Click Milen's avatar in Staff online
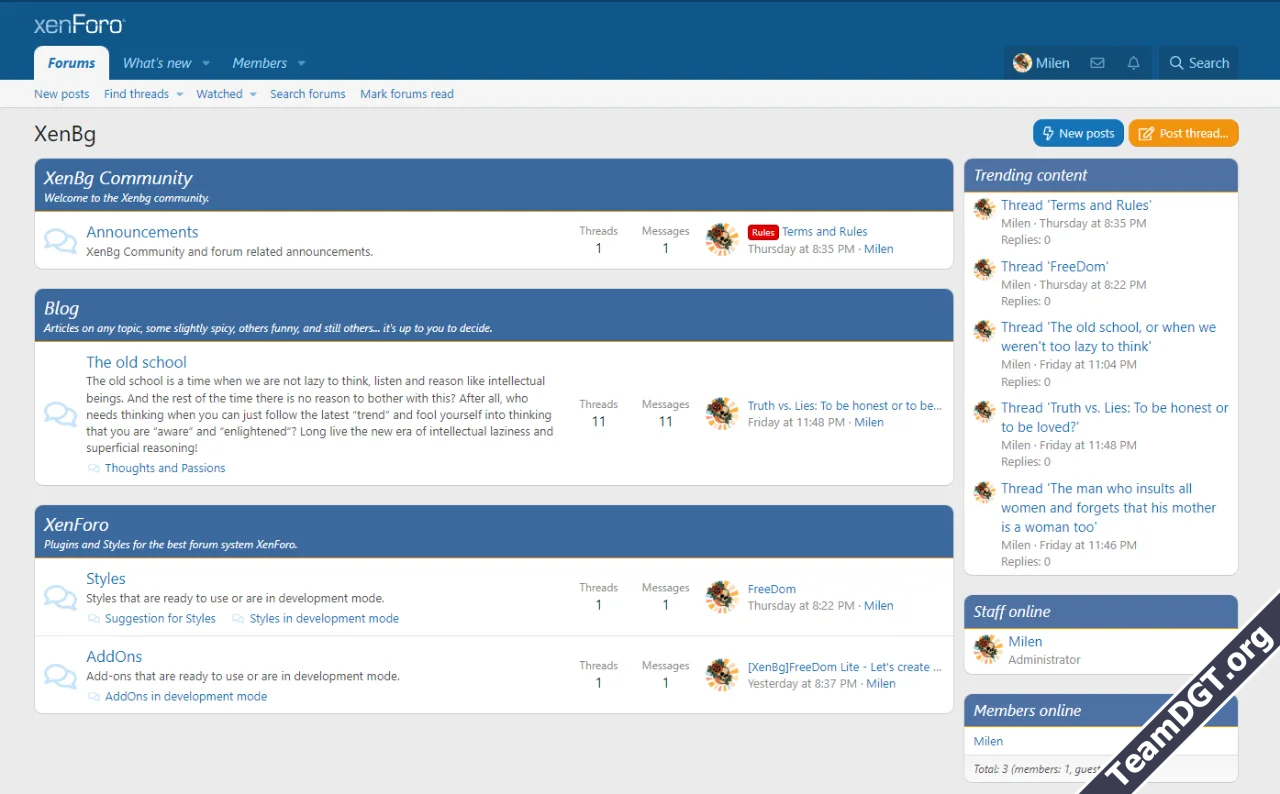Image resolution: width=1280 pixels, height=794 pixels. pyautogui.click(x=988, y=649)
